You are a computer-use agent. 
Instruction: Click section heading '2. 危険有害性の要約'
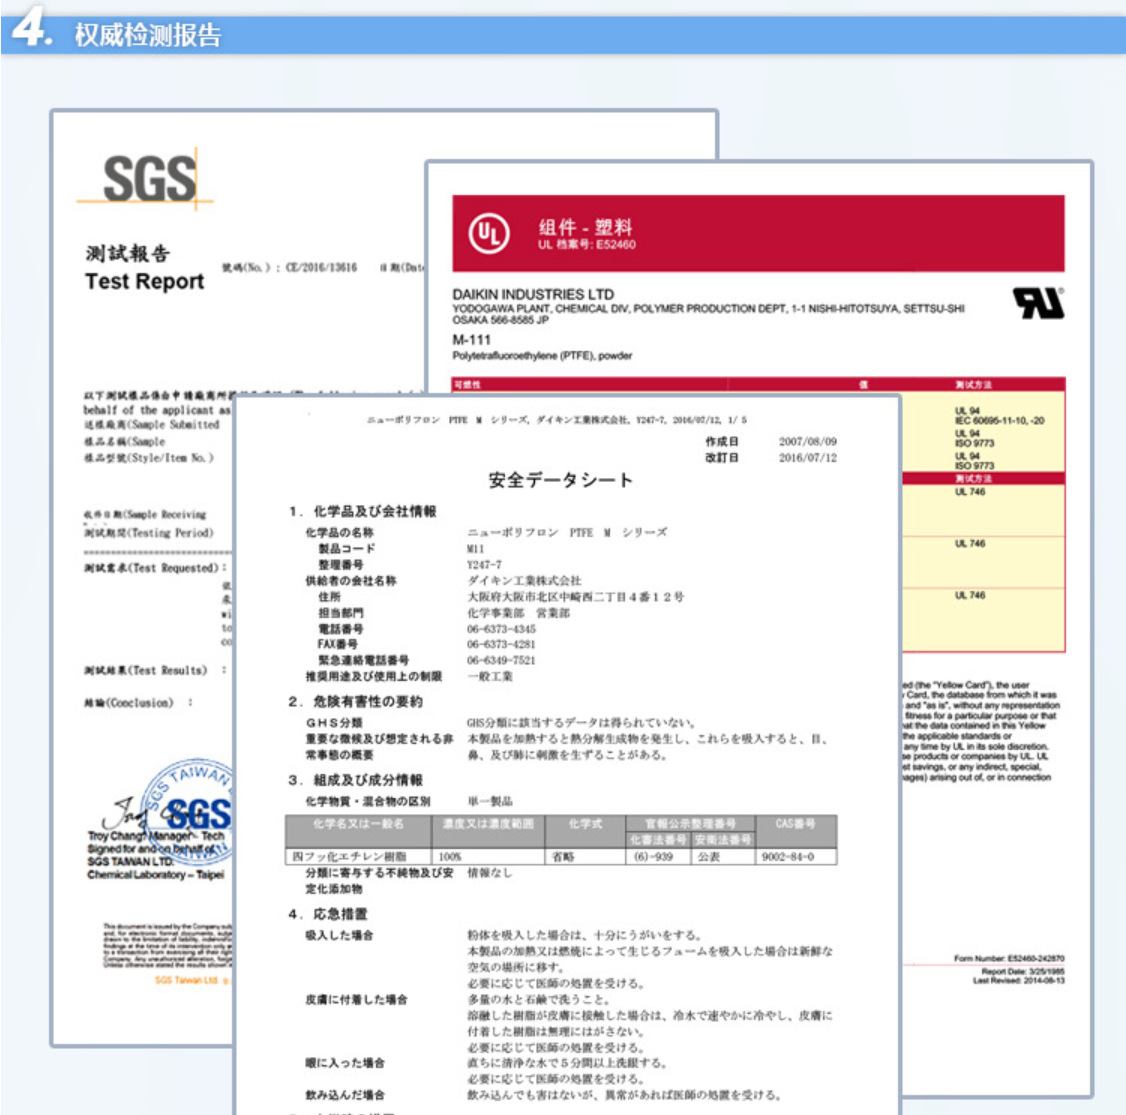(x=355, y=701)
